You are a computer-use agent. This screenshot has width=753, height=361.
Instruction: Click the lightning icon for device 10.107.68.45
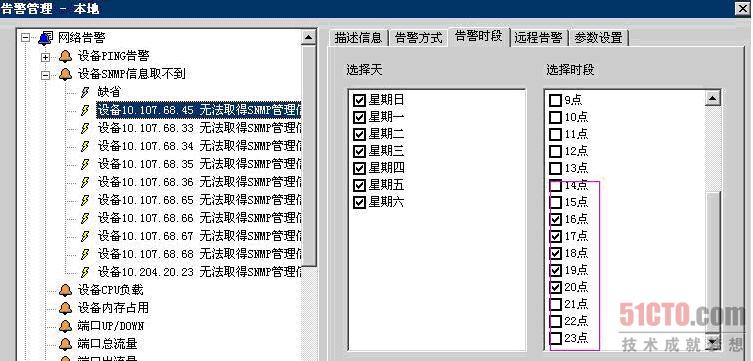pos(85,110)
